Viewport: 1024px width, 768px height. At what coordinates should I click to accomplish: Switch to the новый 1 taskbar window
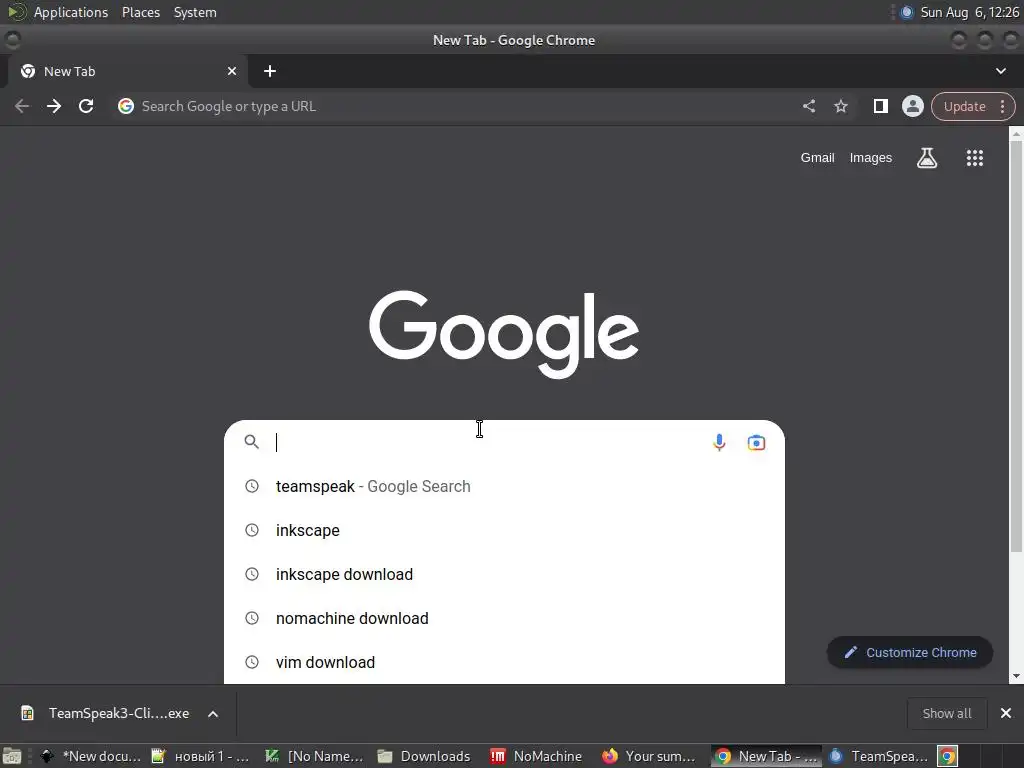[x=200, y=756]
